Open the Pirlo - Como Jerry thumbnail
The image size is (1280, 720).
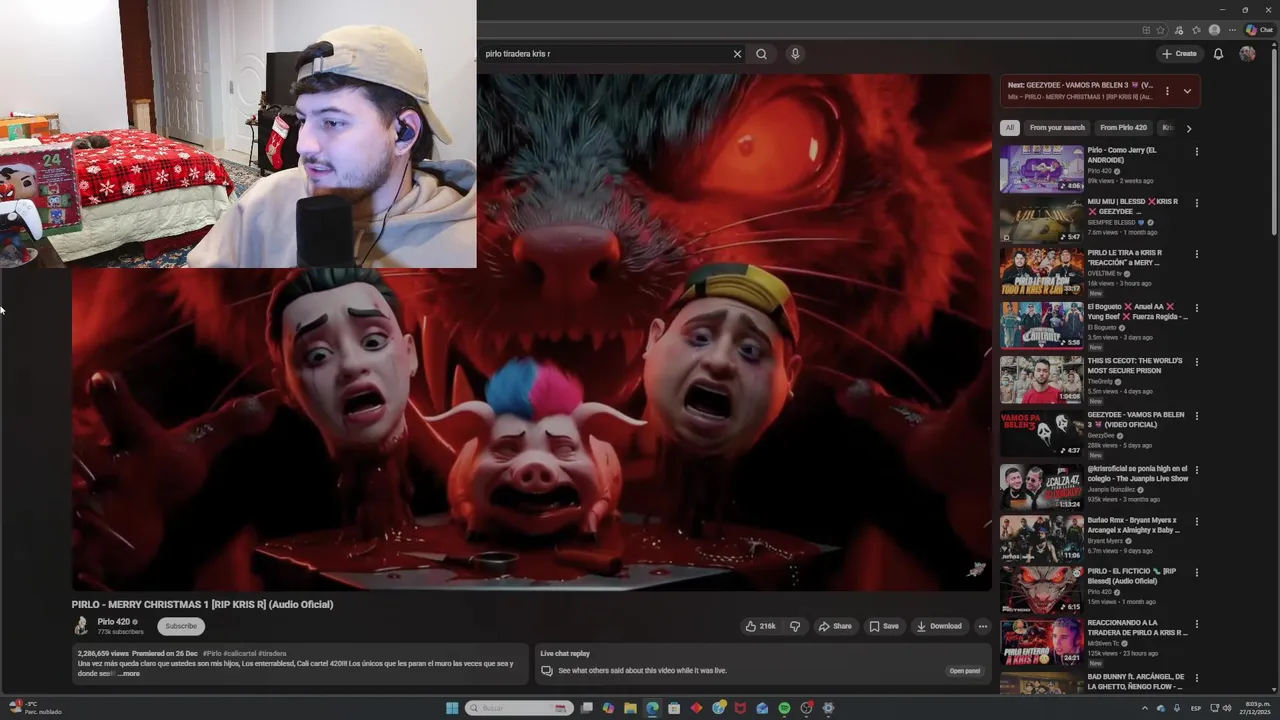click(1042, 169)
